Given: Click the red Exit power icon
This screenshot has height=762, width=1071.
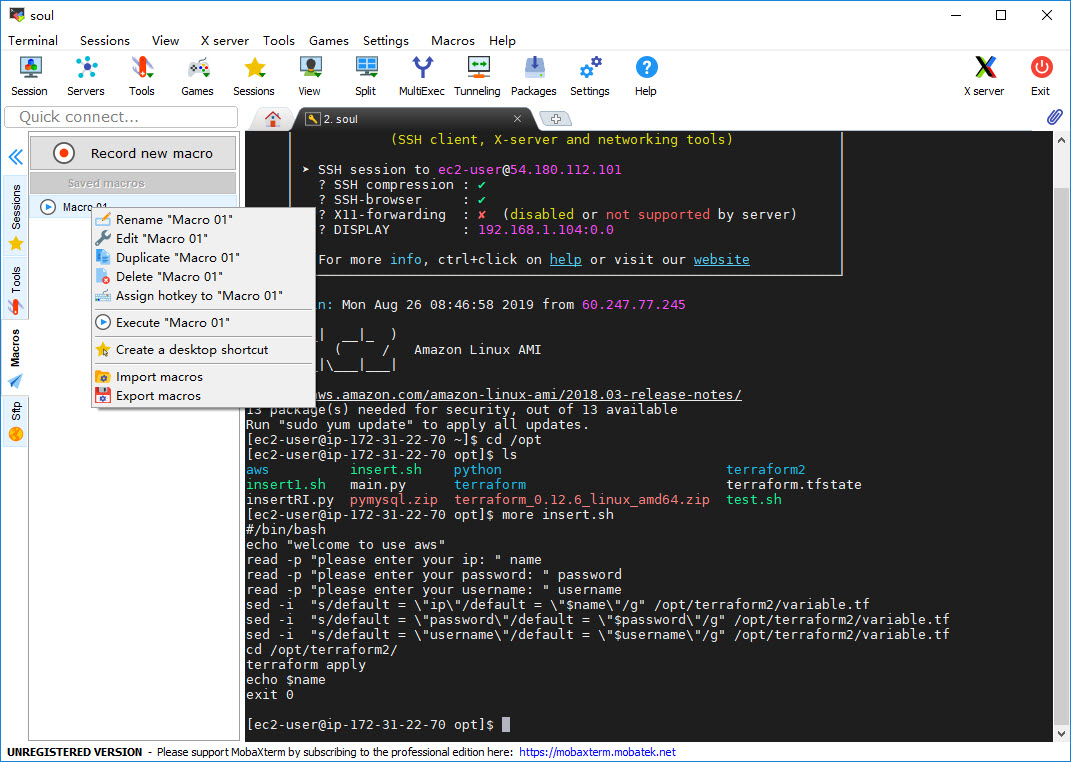Looking at the screenshot, I should [1041, 76].
